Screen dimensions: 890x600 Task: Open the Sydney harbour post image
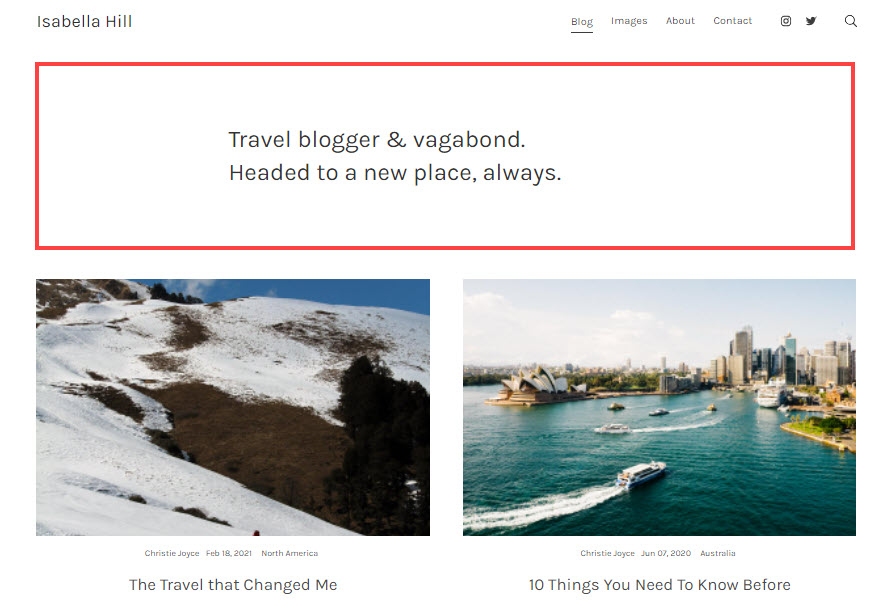(659, 407)
